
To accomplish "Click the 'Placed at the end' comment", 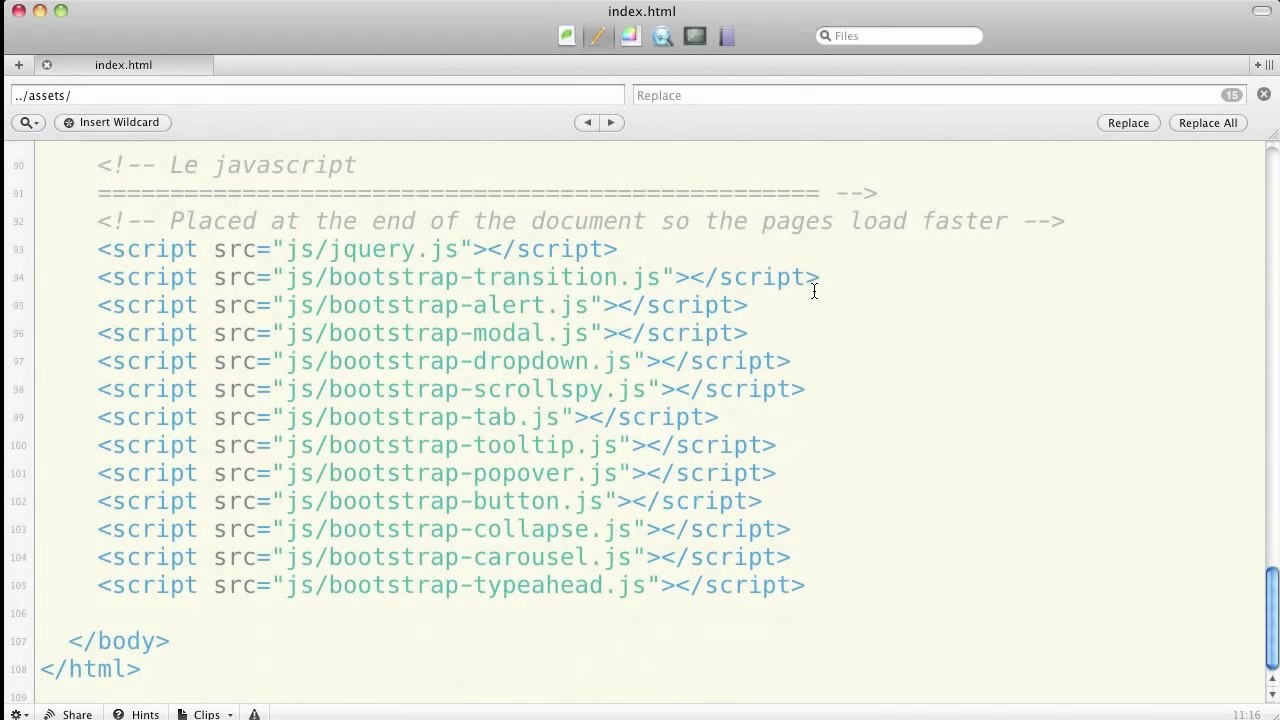I will pos(581,221).
